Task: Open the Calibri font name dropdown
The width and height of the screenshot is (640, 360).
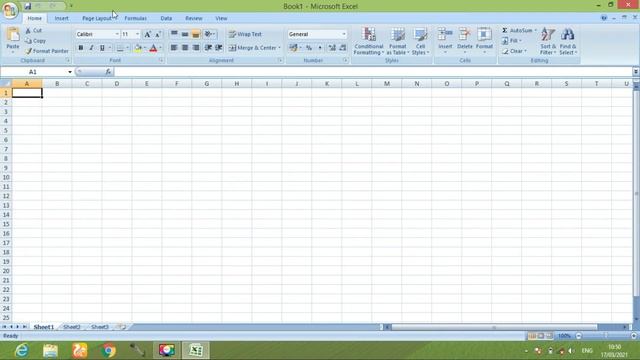Action: 117,34
